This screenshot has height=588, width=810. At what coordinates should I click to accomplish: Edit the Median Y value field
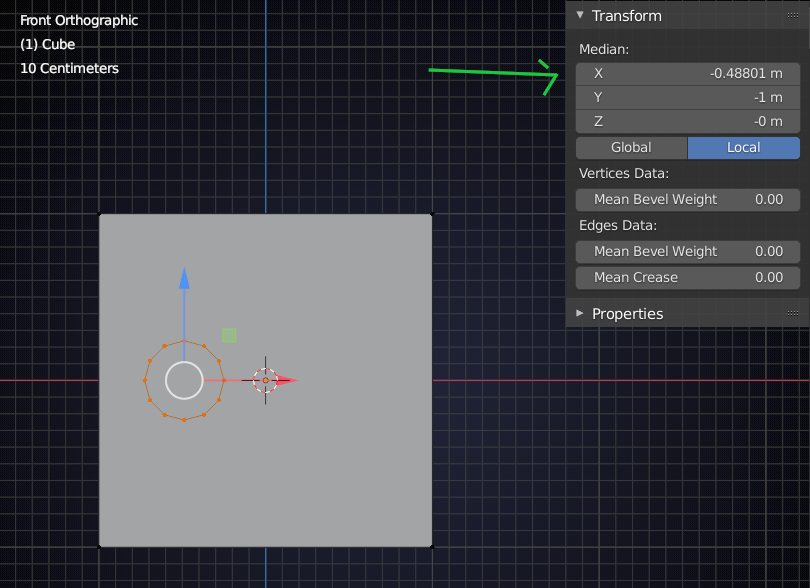[687, 97]
